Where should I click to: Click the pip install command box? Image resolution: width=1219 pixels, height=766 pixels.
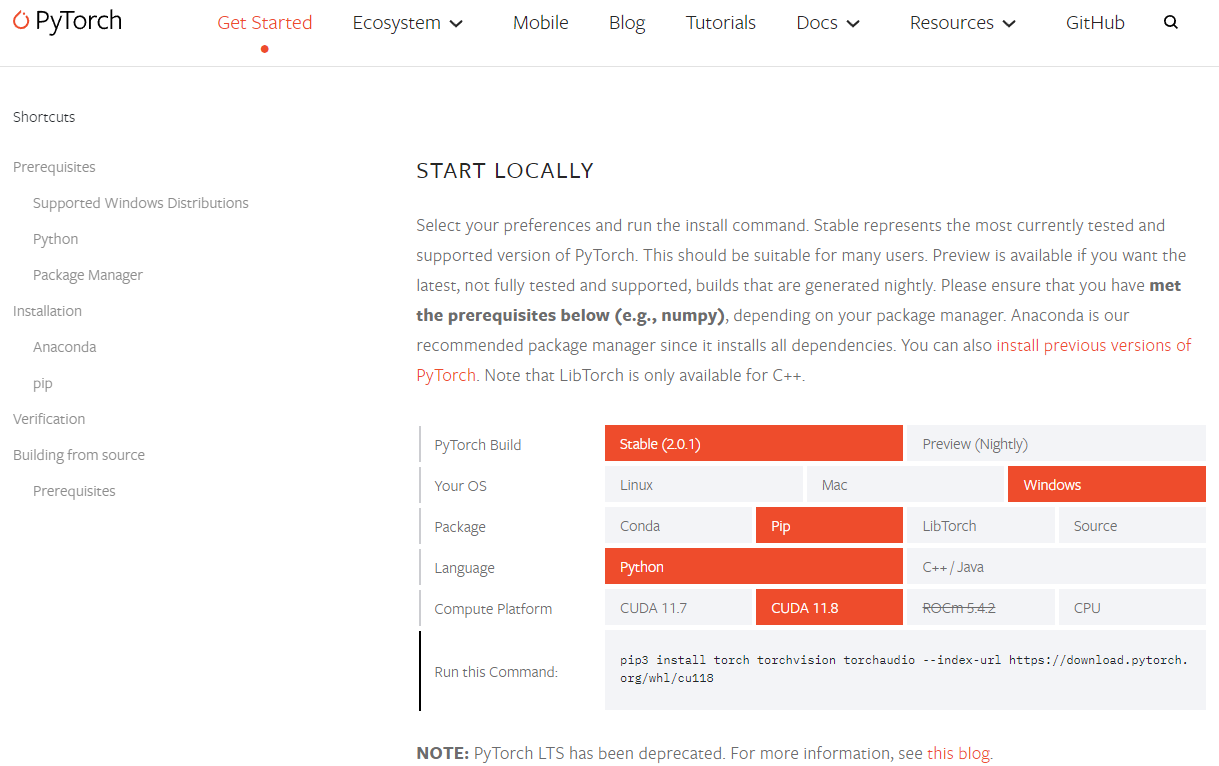(x=904, y=669)
